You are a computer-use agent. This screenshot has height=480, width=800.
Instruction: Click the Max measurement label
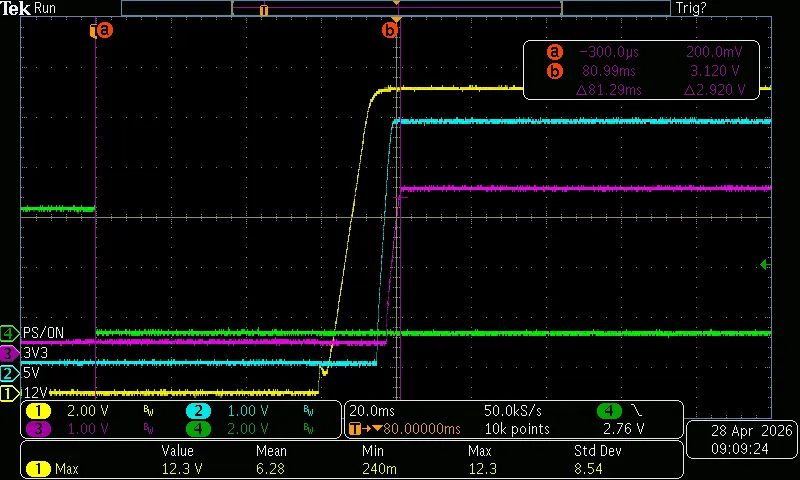(x=66, y=469)
